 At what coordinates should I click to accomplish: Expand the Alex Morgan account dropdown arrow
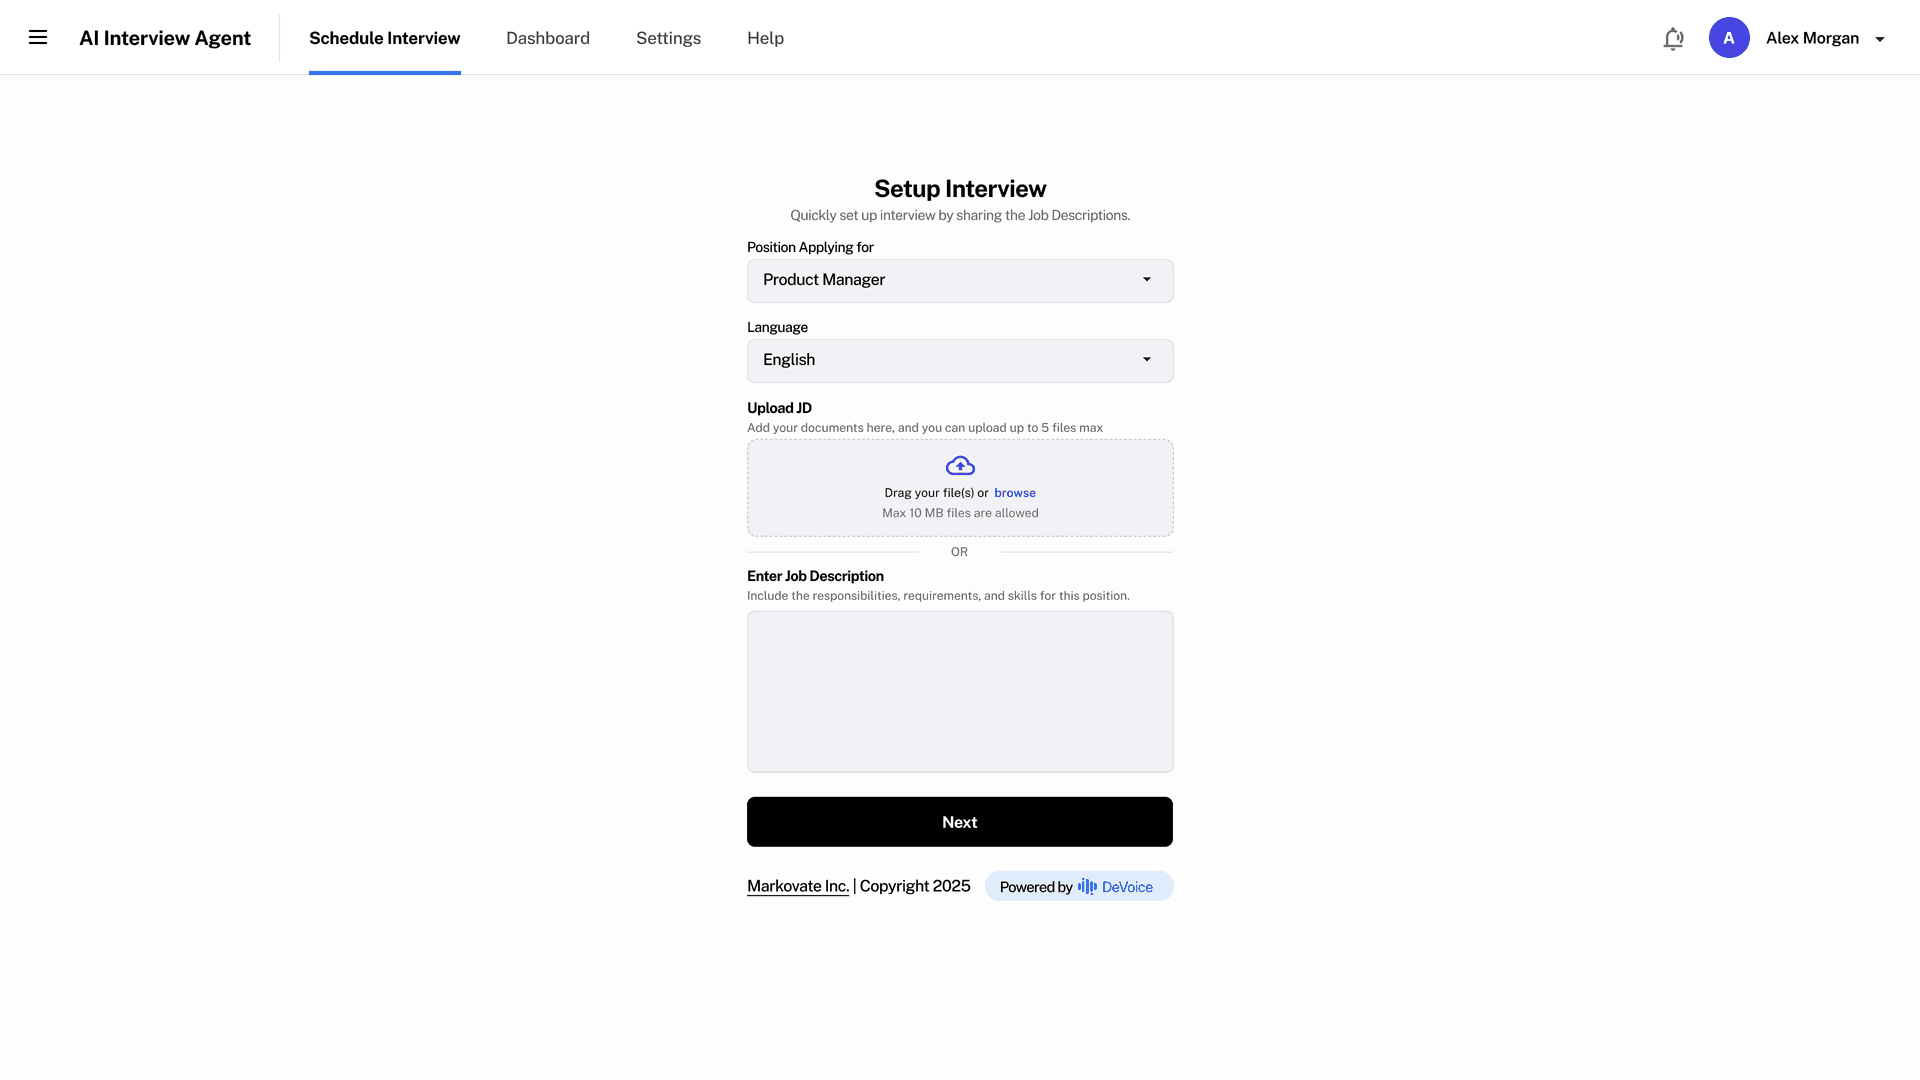coord(1880,39)
